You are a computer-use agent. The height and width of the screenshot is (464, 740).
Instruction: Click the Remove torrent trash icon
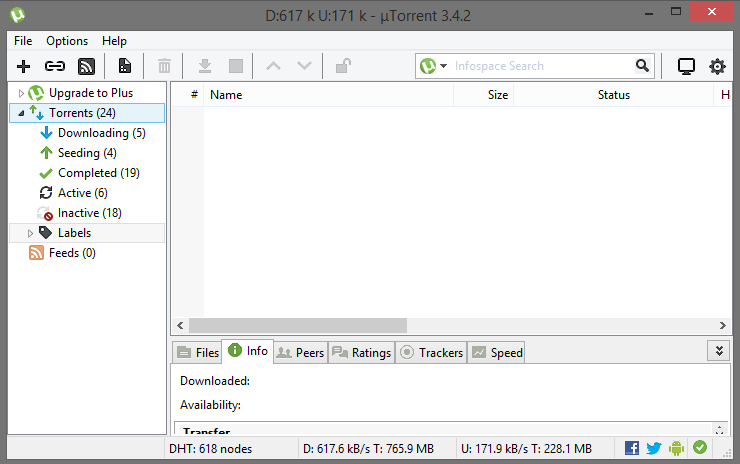[164, 66]
